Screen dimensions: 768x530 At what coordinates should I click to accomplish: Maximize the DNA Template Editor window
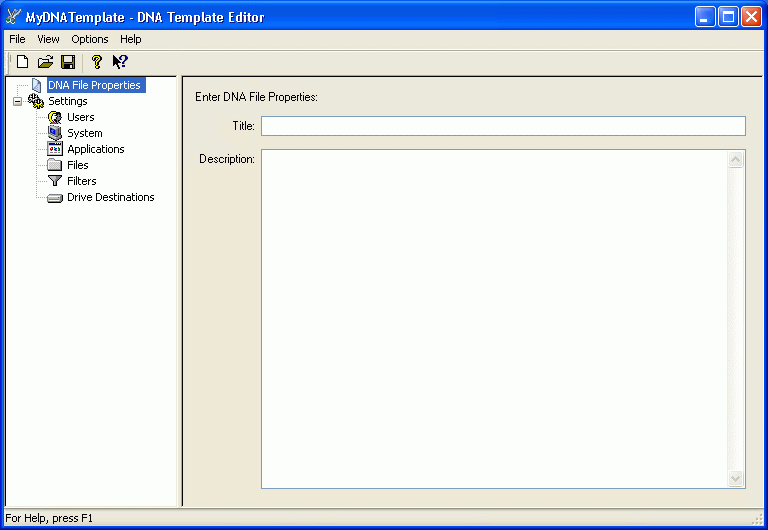coord(728,17)
